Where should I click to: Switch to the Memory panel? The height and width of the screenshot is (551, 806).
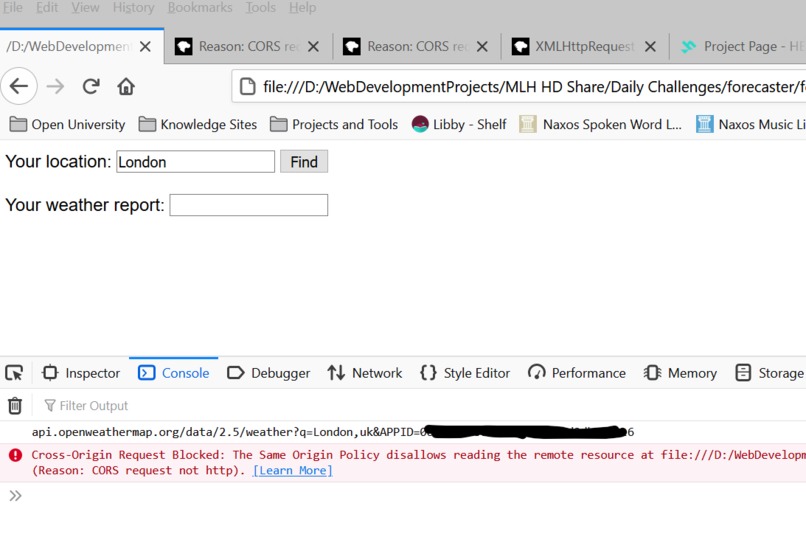point(680,373)
